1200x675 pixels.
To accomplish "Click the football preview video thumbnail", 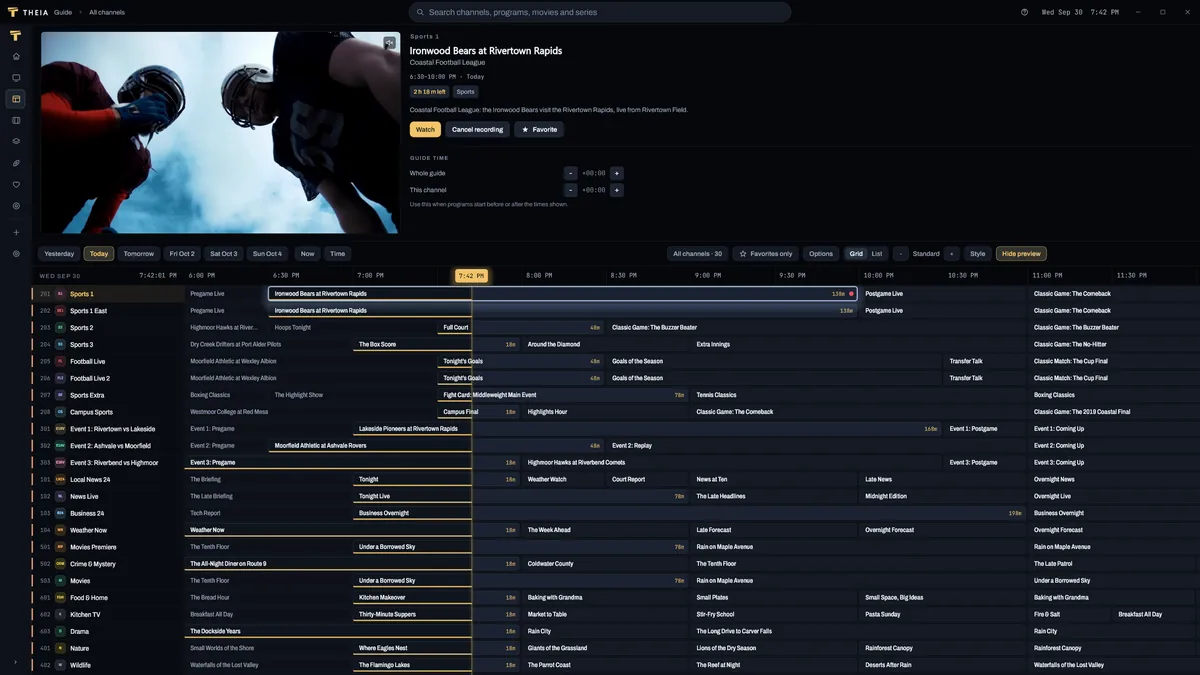I will [220, 133].
